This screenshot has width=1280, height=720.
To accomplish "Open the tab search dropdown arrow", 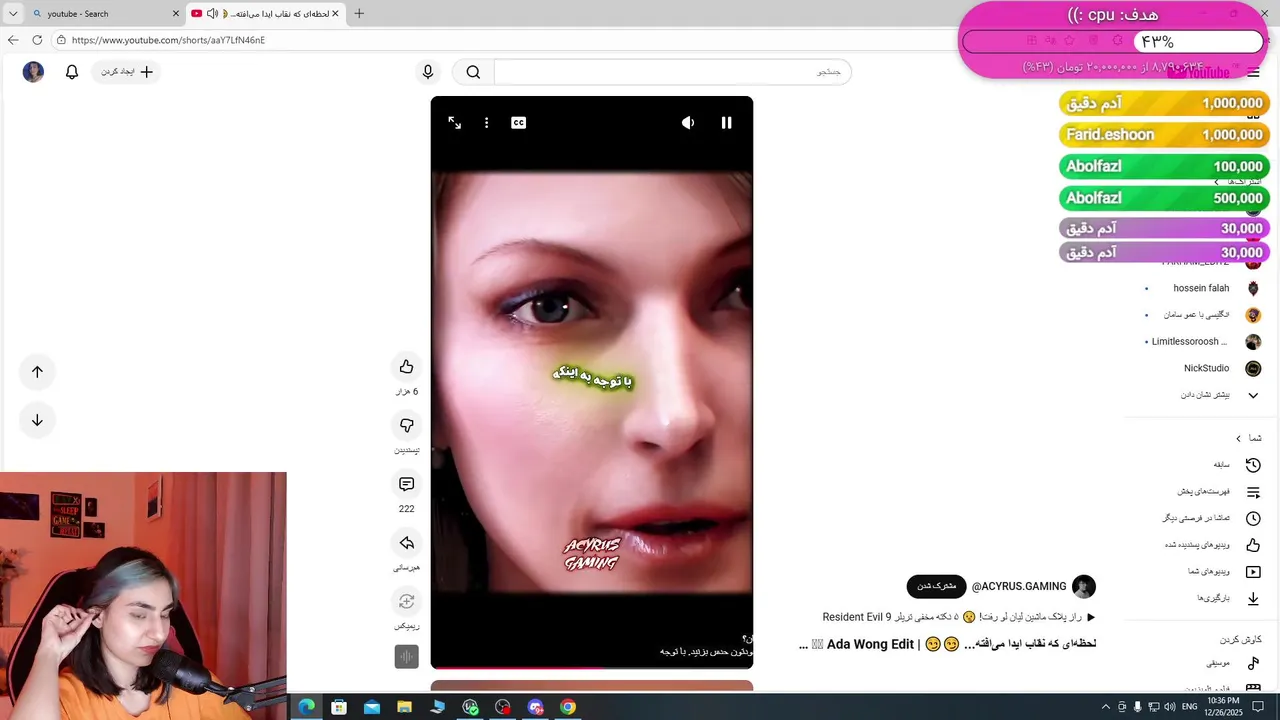I will 13,14.
